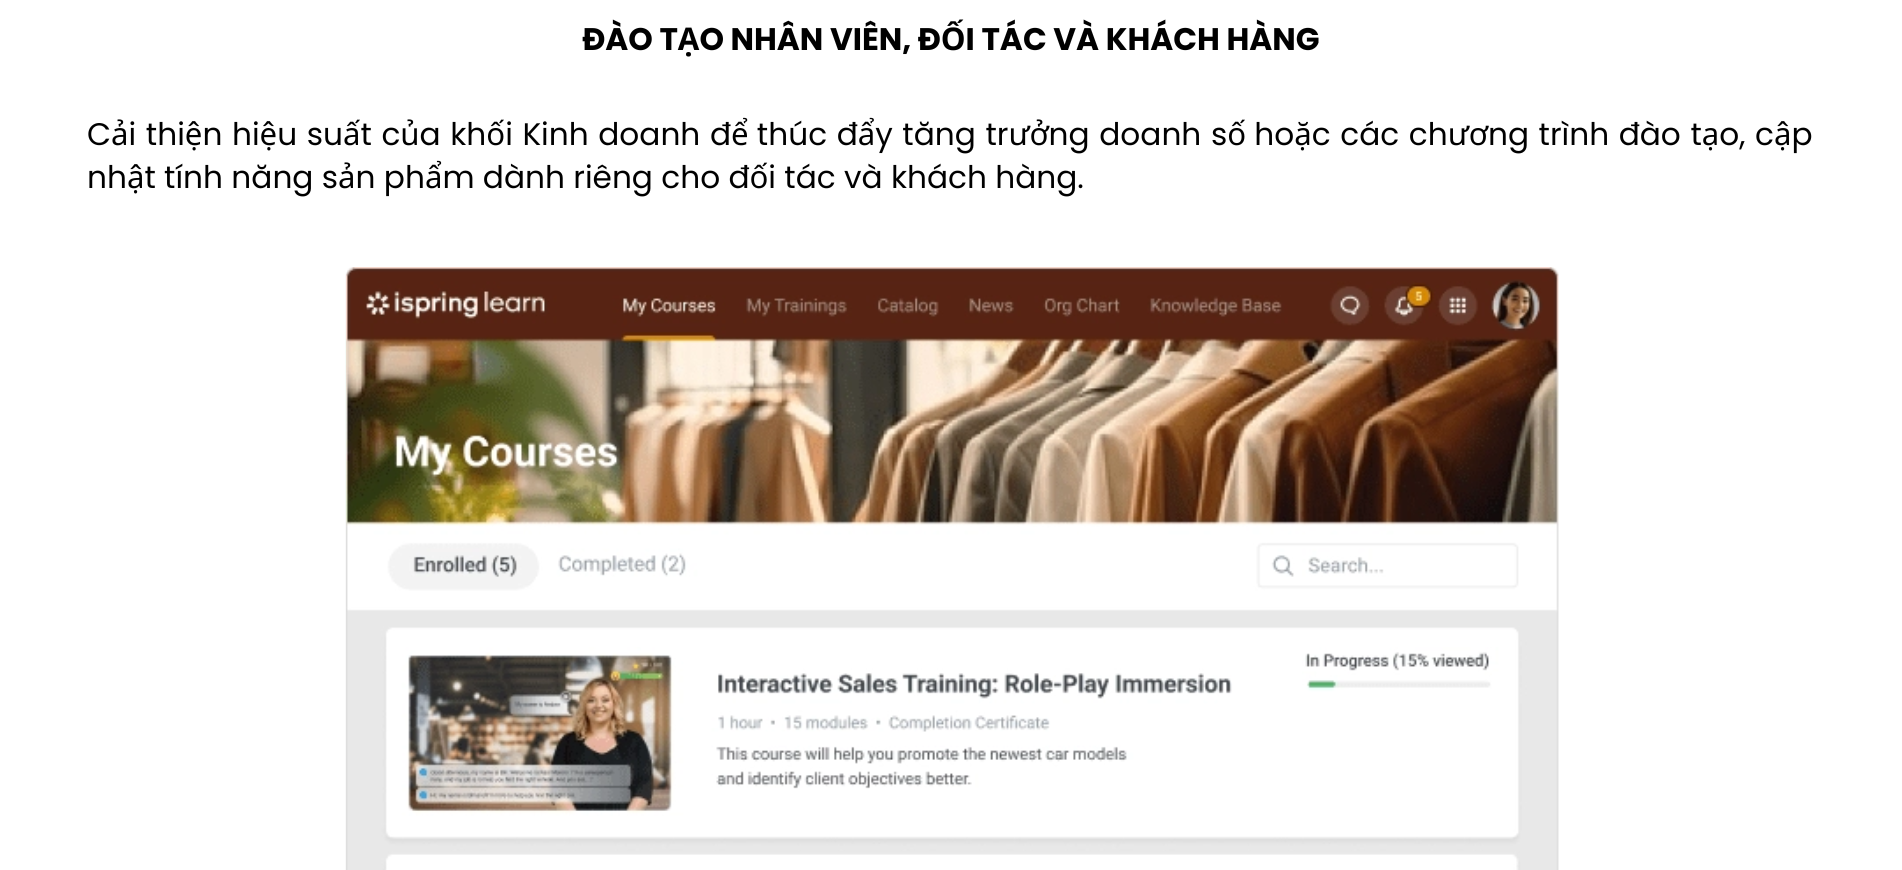Image resolution: width=1902 pixels, height=870 pixels.
Task: Switch to Enrolled (5) tab
Action: click(464, 565)
